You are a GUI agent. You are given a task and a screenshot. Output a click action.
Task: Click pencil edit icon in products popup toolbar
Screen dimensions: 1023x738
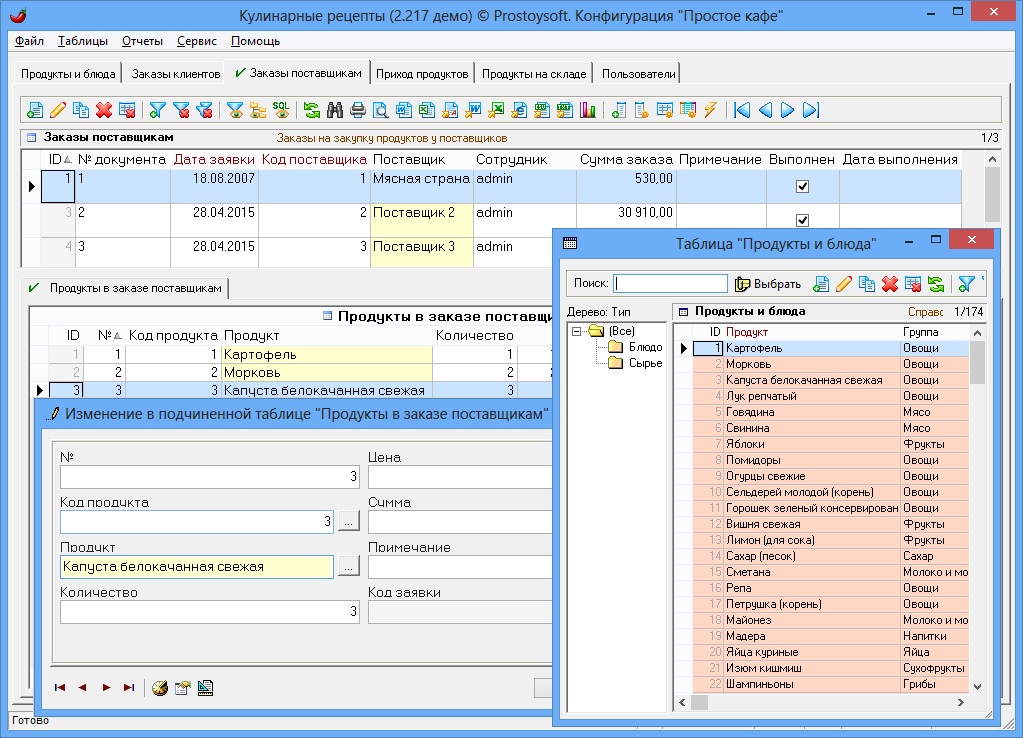click(x=843, y=284)
